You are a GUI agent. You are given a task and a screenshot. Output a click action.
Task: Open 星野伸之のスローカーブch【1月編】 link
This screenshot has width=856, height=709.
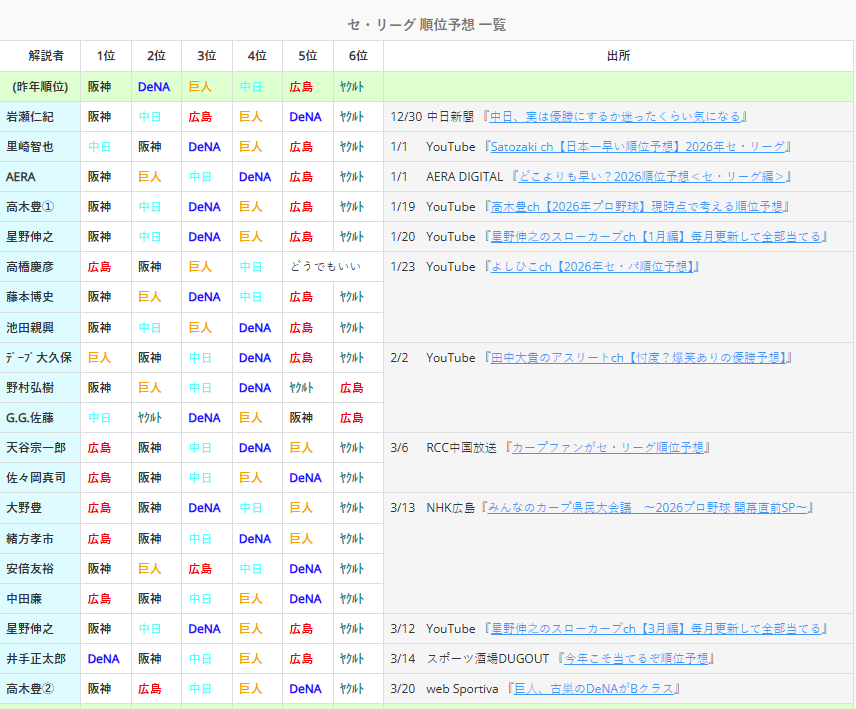pyautogui.click(x=657, y=237)
